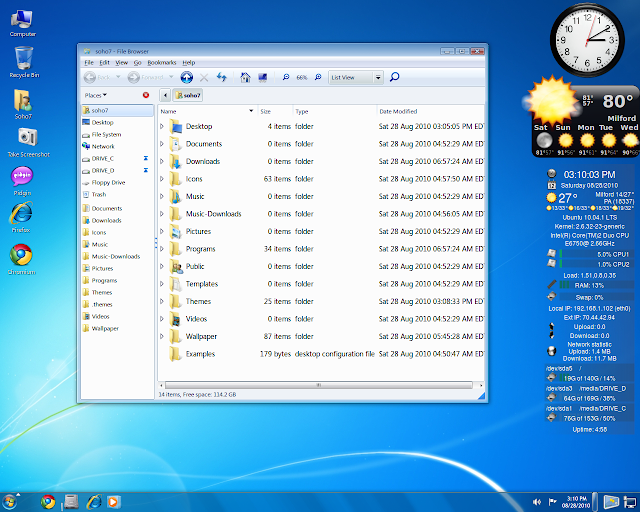This screenshot has height=512, width=640.
Task: Expand the Wallpaper folder row
Action: point(162,336)
